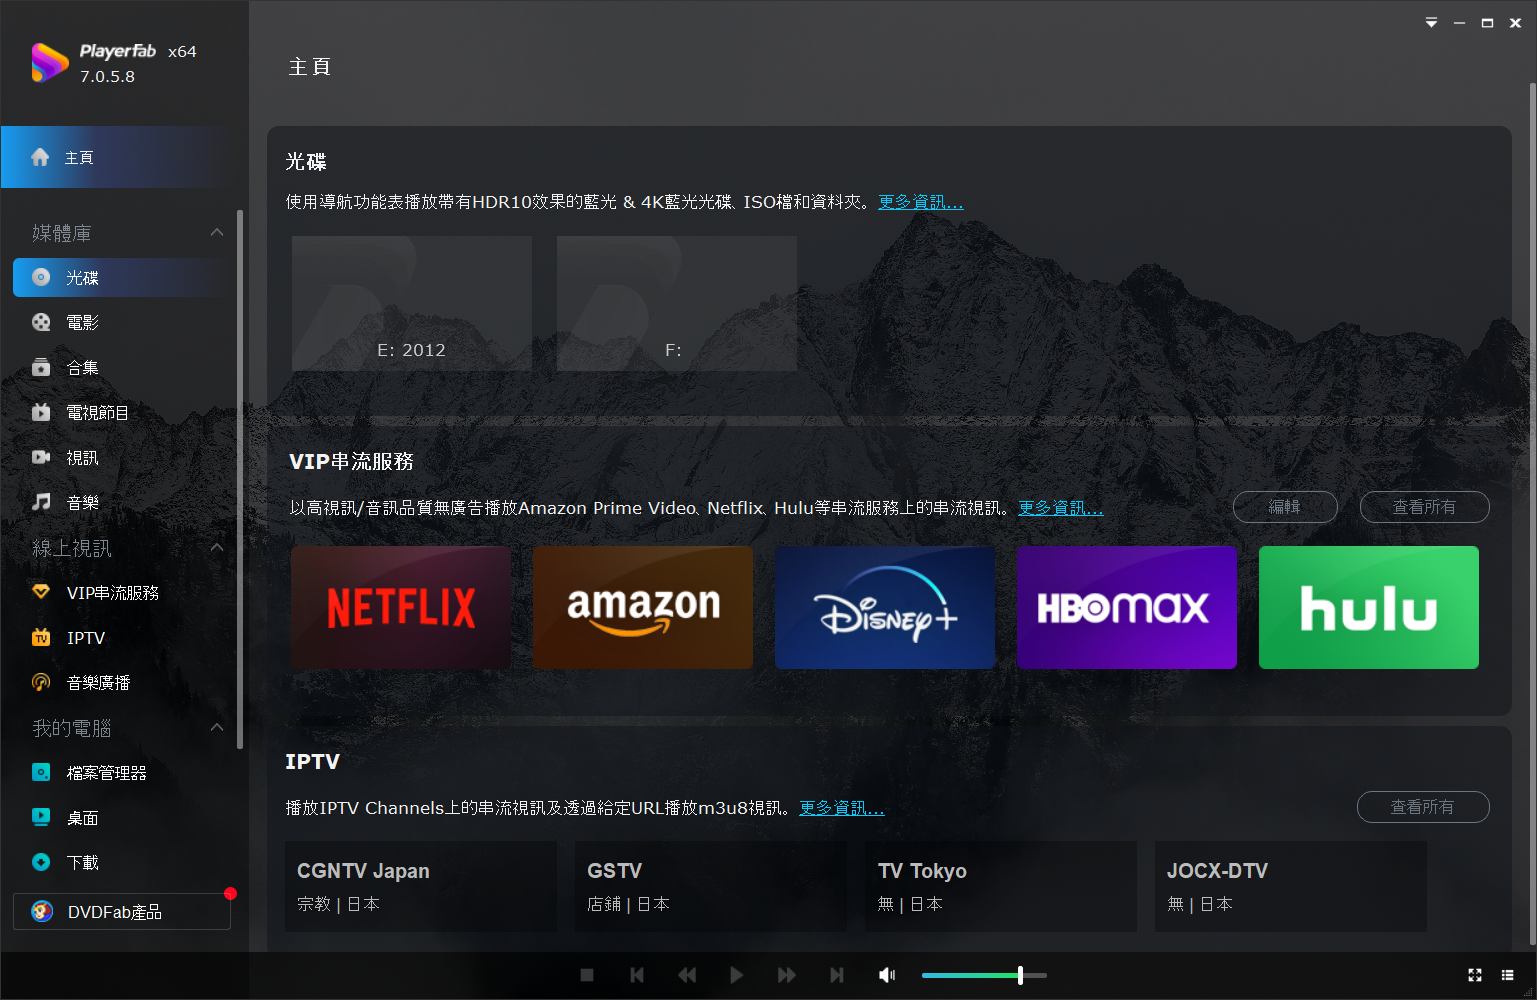Open the Netflix streaming tile

point(401,607)
